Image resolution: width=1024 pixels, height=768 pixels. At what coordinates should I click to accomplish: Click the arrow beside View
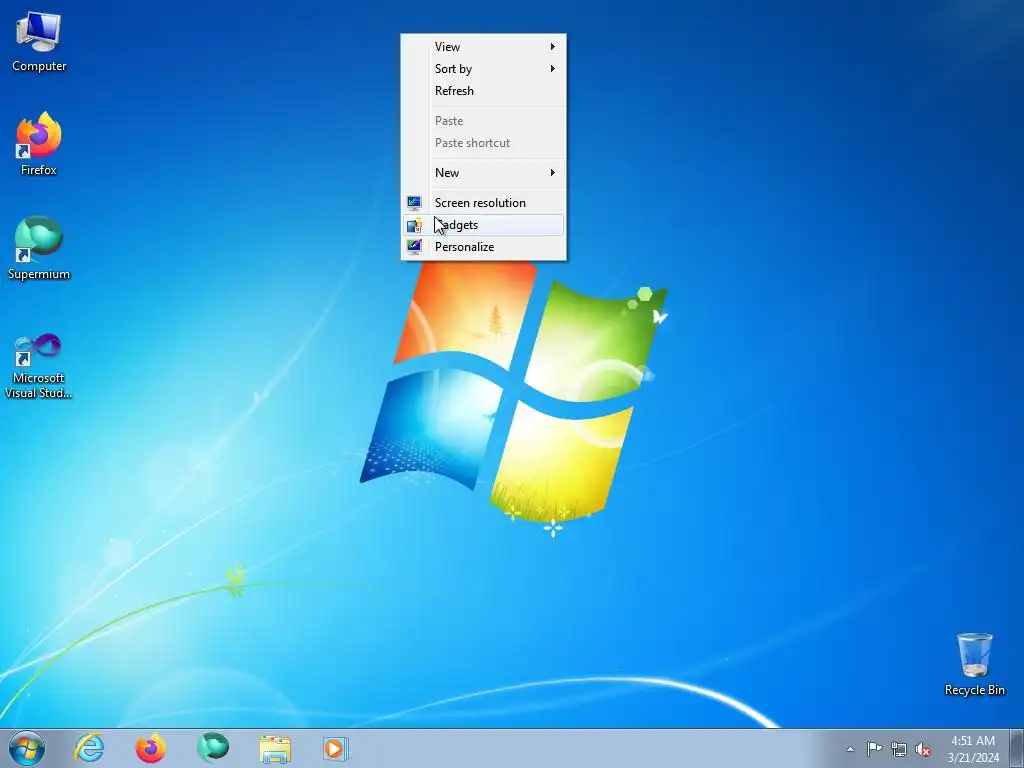pyautogui.click(x=552, y=46)
